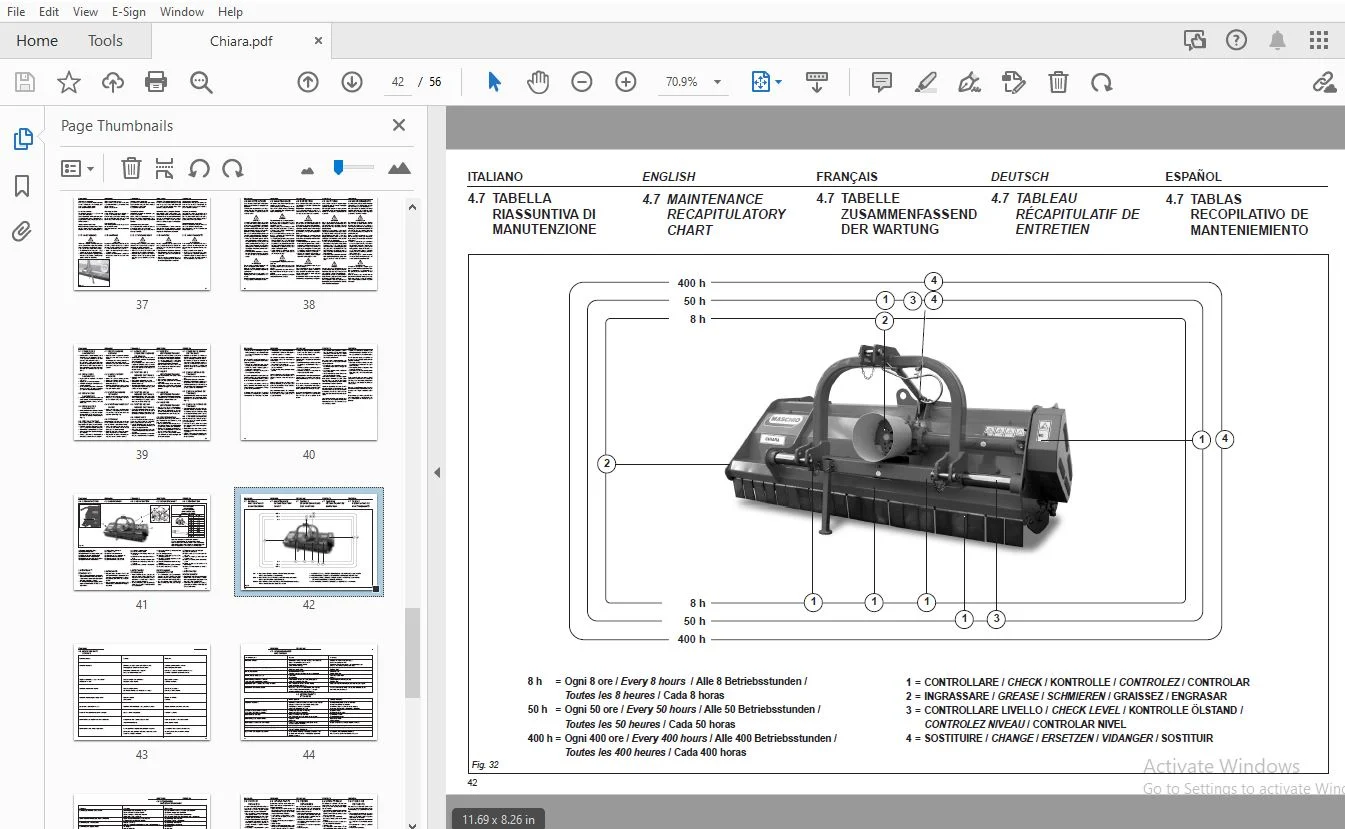Viewport: 1345px width, 829px height.
Task: Open the Page Thumbnails sidebar icon
Action: point(22,139)
